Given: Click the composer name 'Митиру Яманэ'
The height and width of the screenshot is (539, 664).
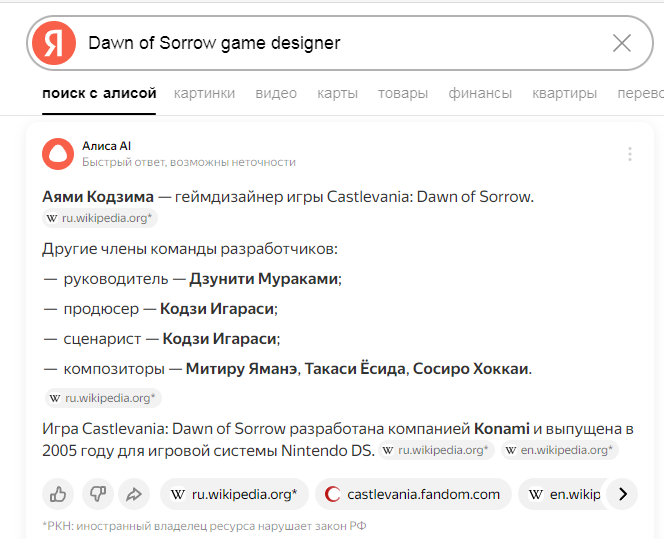Looking at the screenshot, I should pos(241,369).
